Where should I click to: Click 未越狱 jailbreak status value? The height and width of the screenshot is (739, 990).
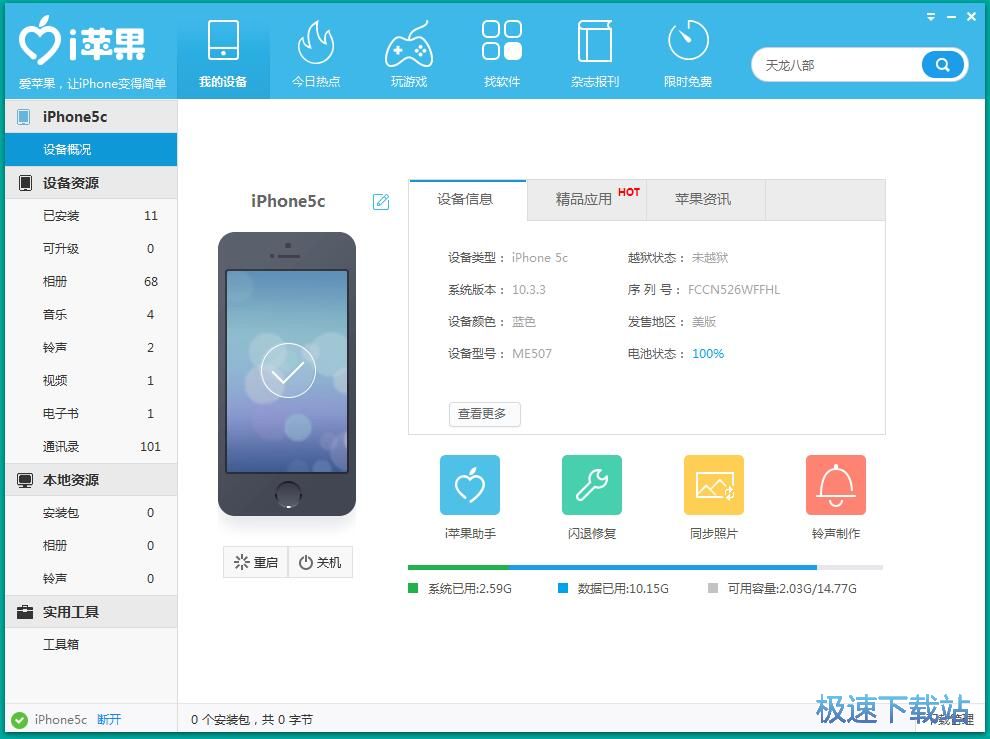tap(710, 258)
